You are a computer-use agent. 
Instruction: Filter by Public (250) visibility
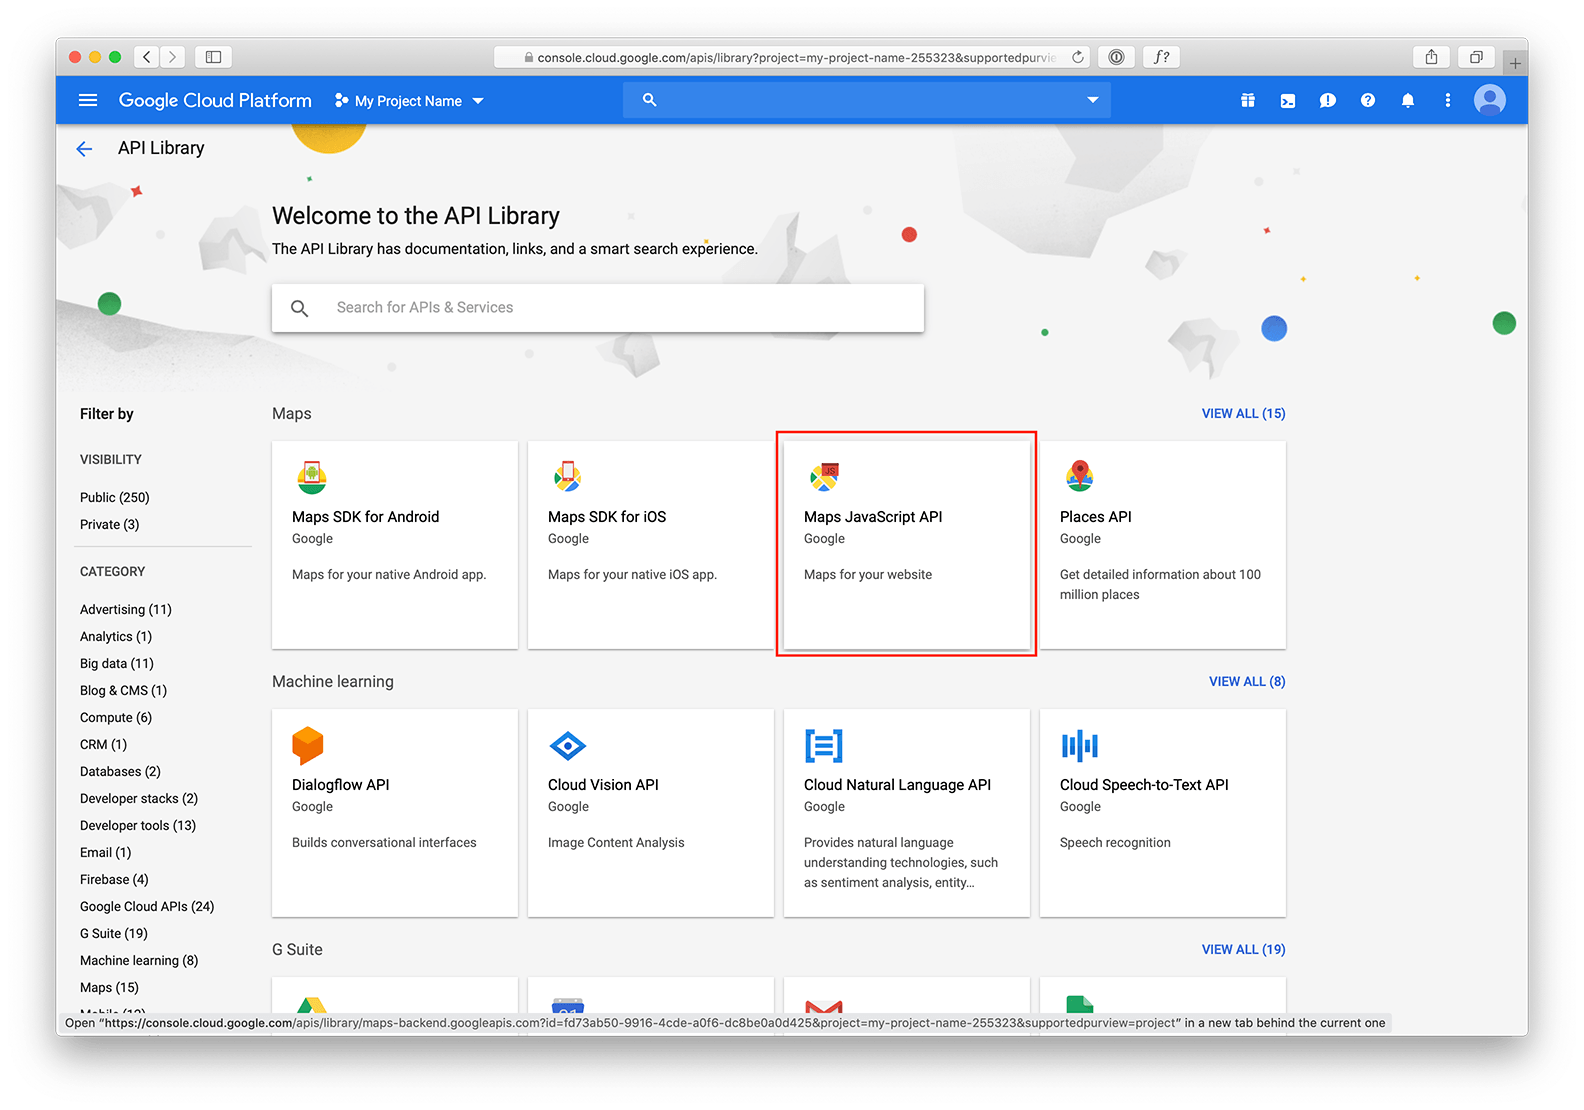[115, 497]
